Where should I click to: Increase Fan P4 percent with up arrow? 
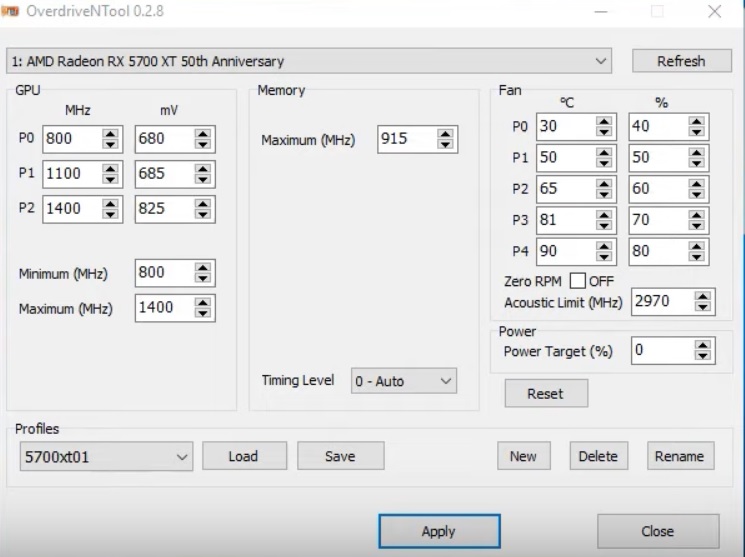click(x=697, y=247)
